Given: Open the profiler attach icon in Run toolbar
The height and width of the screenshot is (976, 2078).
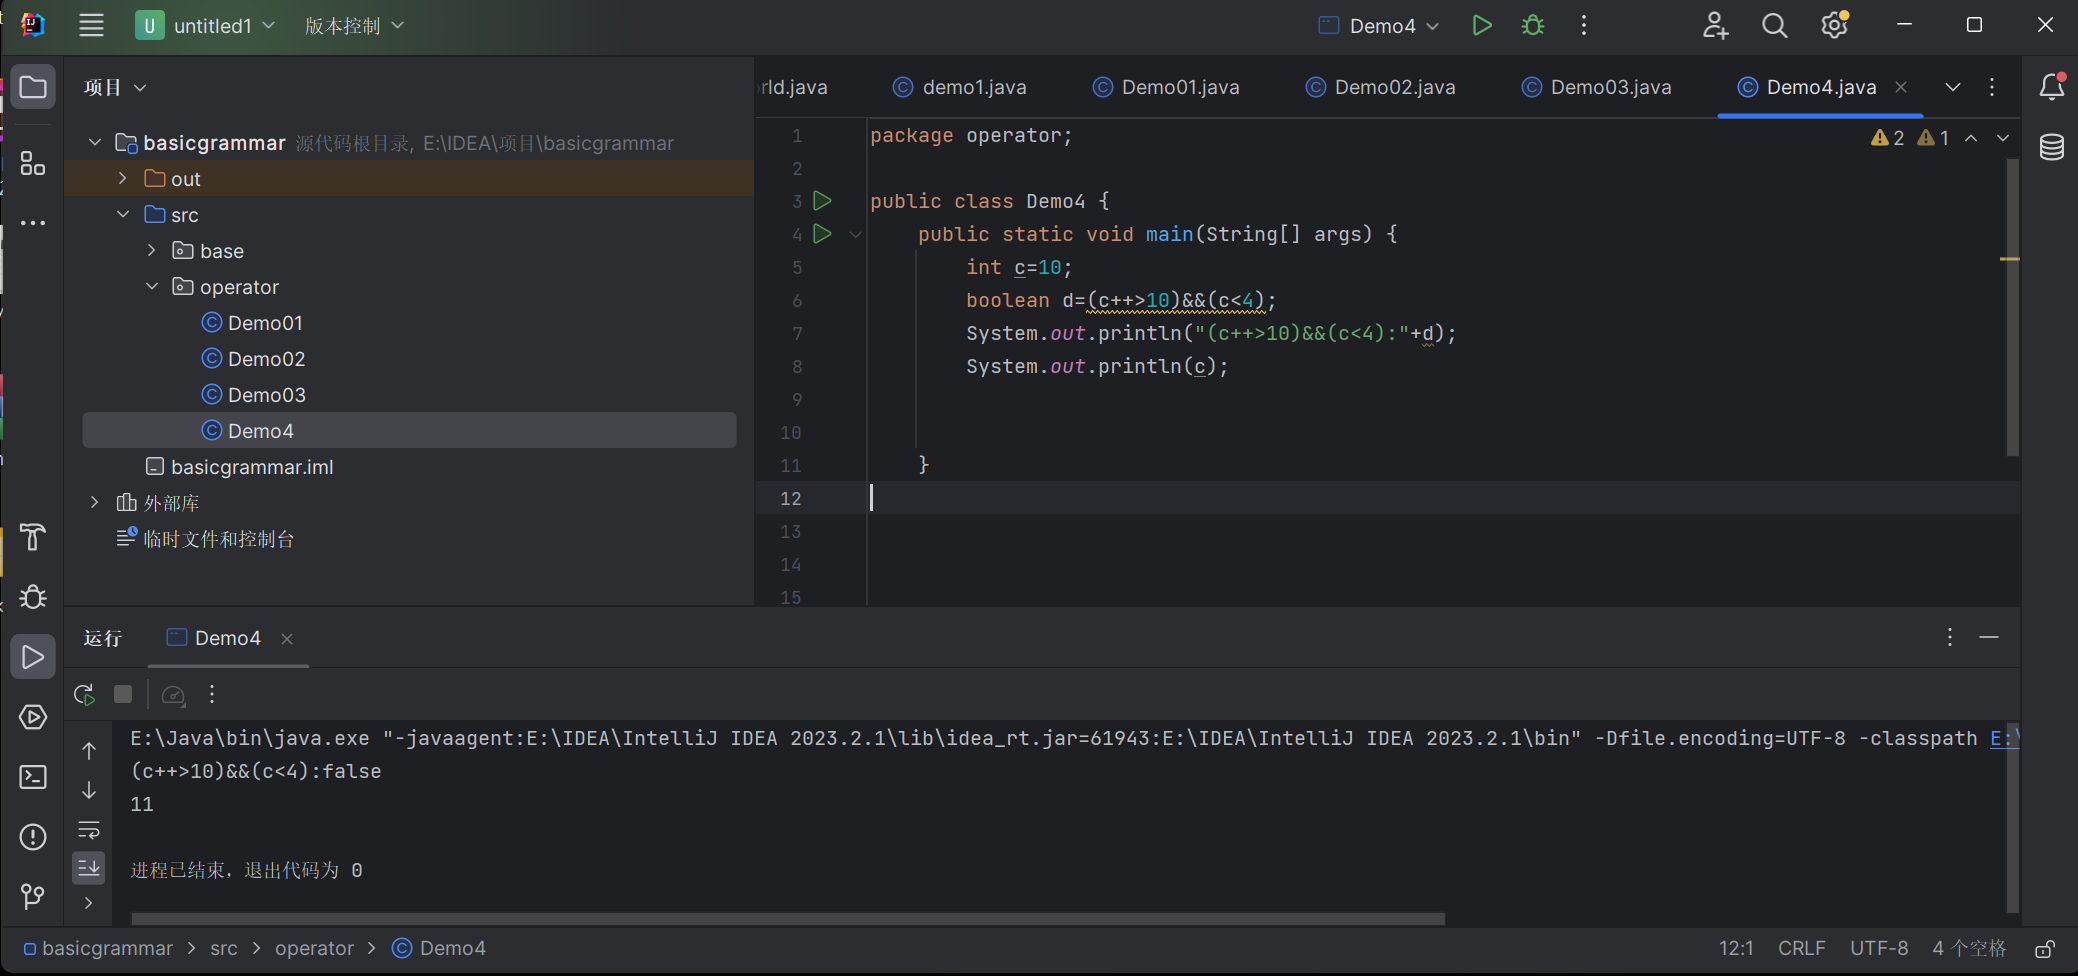Looking at the screenshot, I should (174, 694).
